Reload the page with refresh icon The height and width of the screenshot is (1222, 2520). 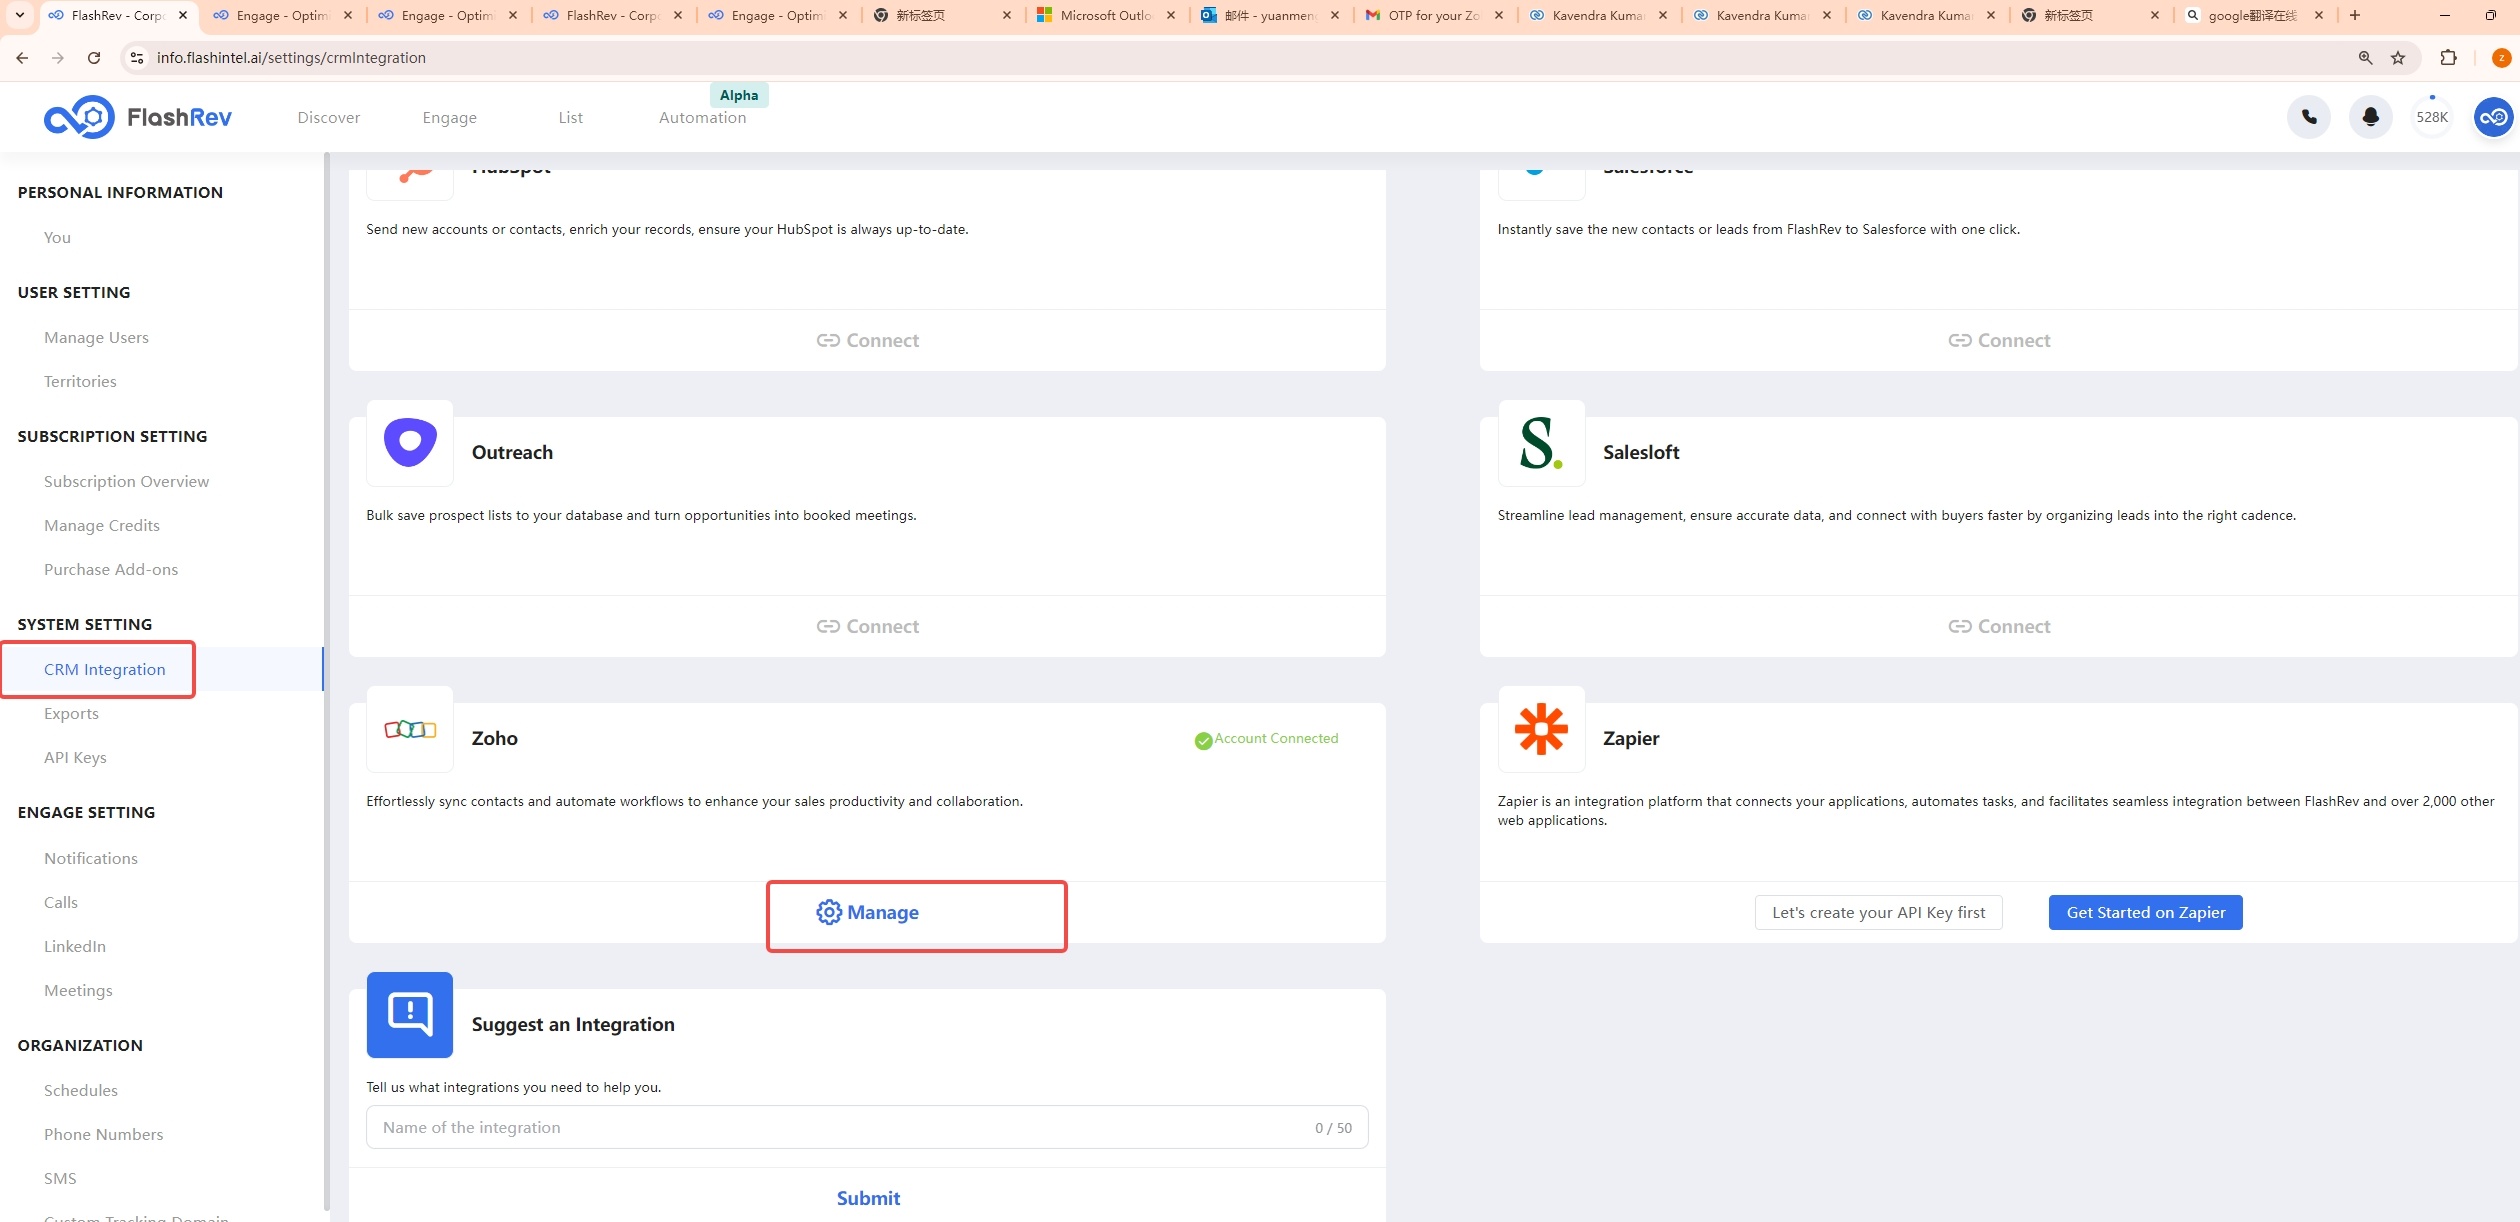click(94, 58)
